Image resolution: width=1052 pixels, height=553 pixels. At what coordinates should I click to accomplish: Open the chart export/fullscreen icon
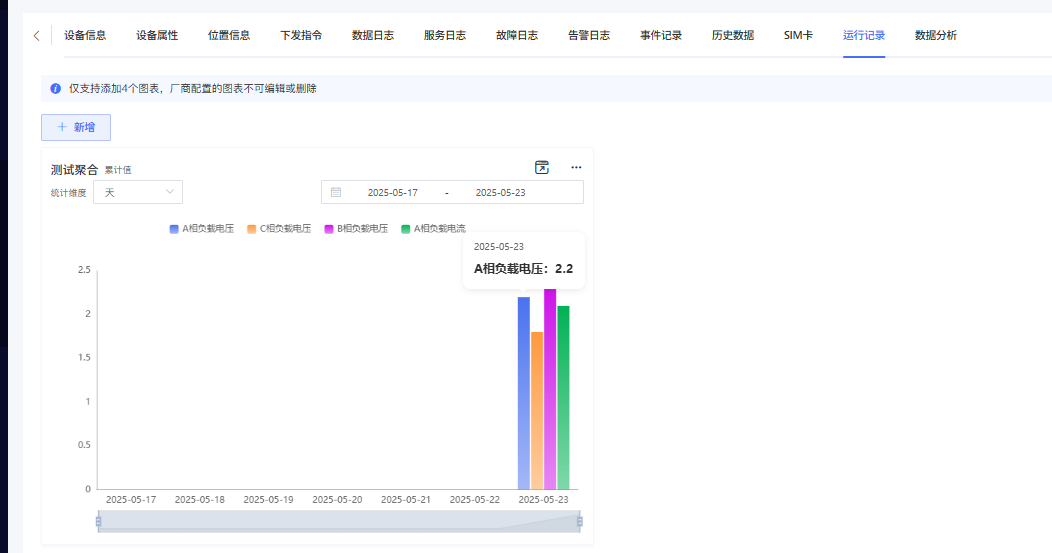(542, 167)
